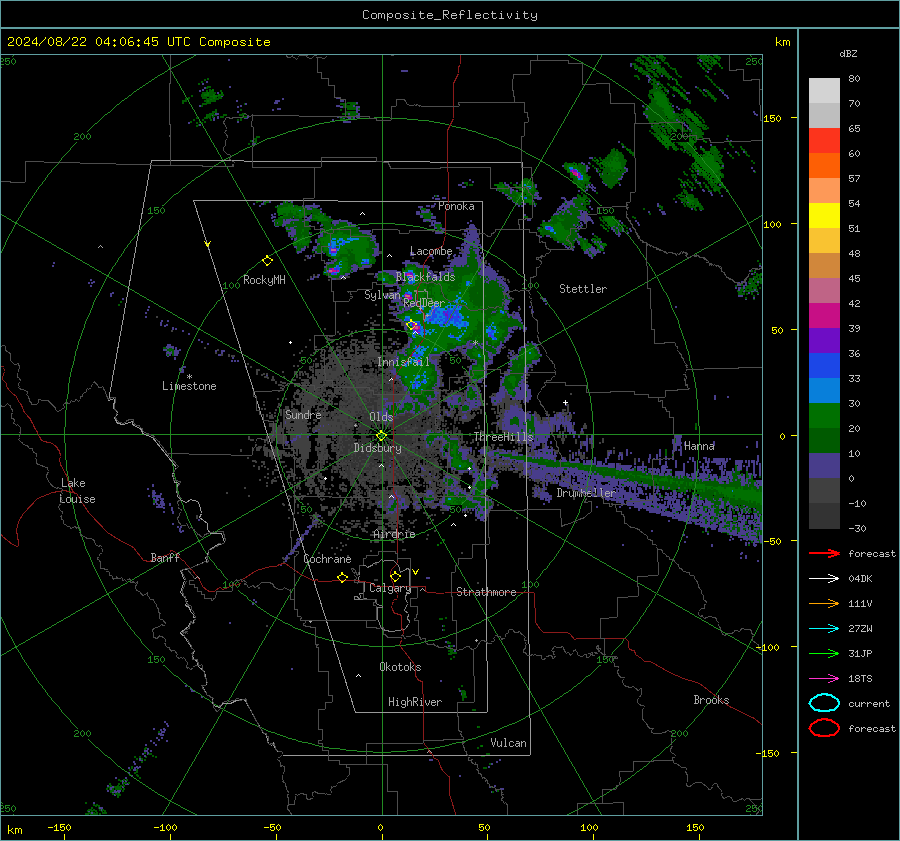
Task: Click the ThreeHills city label
Action: pyautogui.click(x=503, y=437)
